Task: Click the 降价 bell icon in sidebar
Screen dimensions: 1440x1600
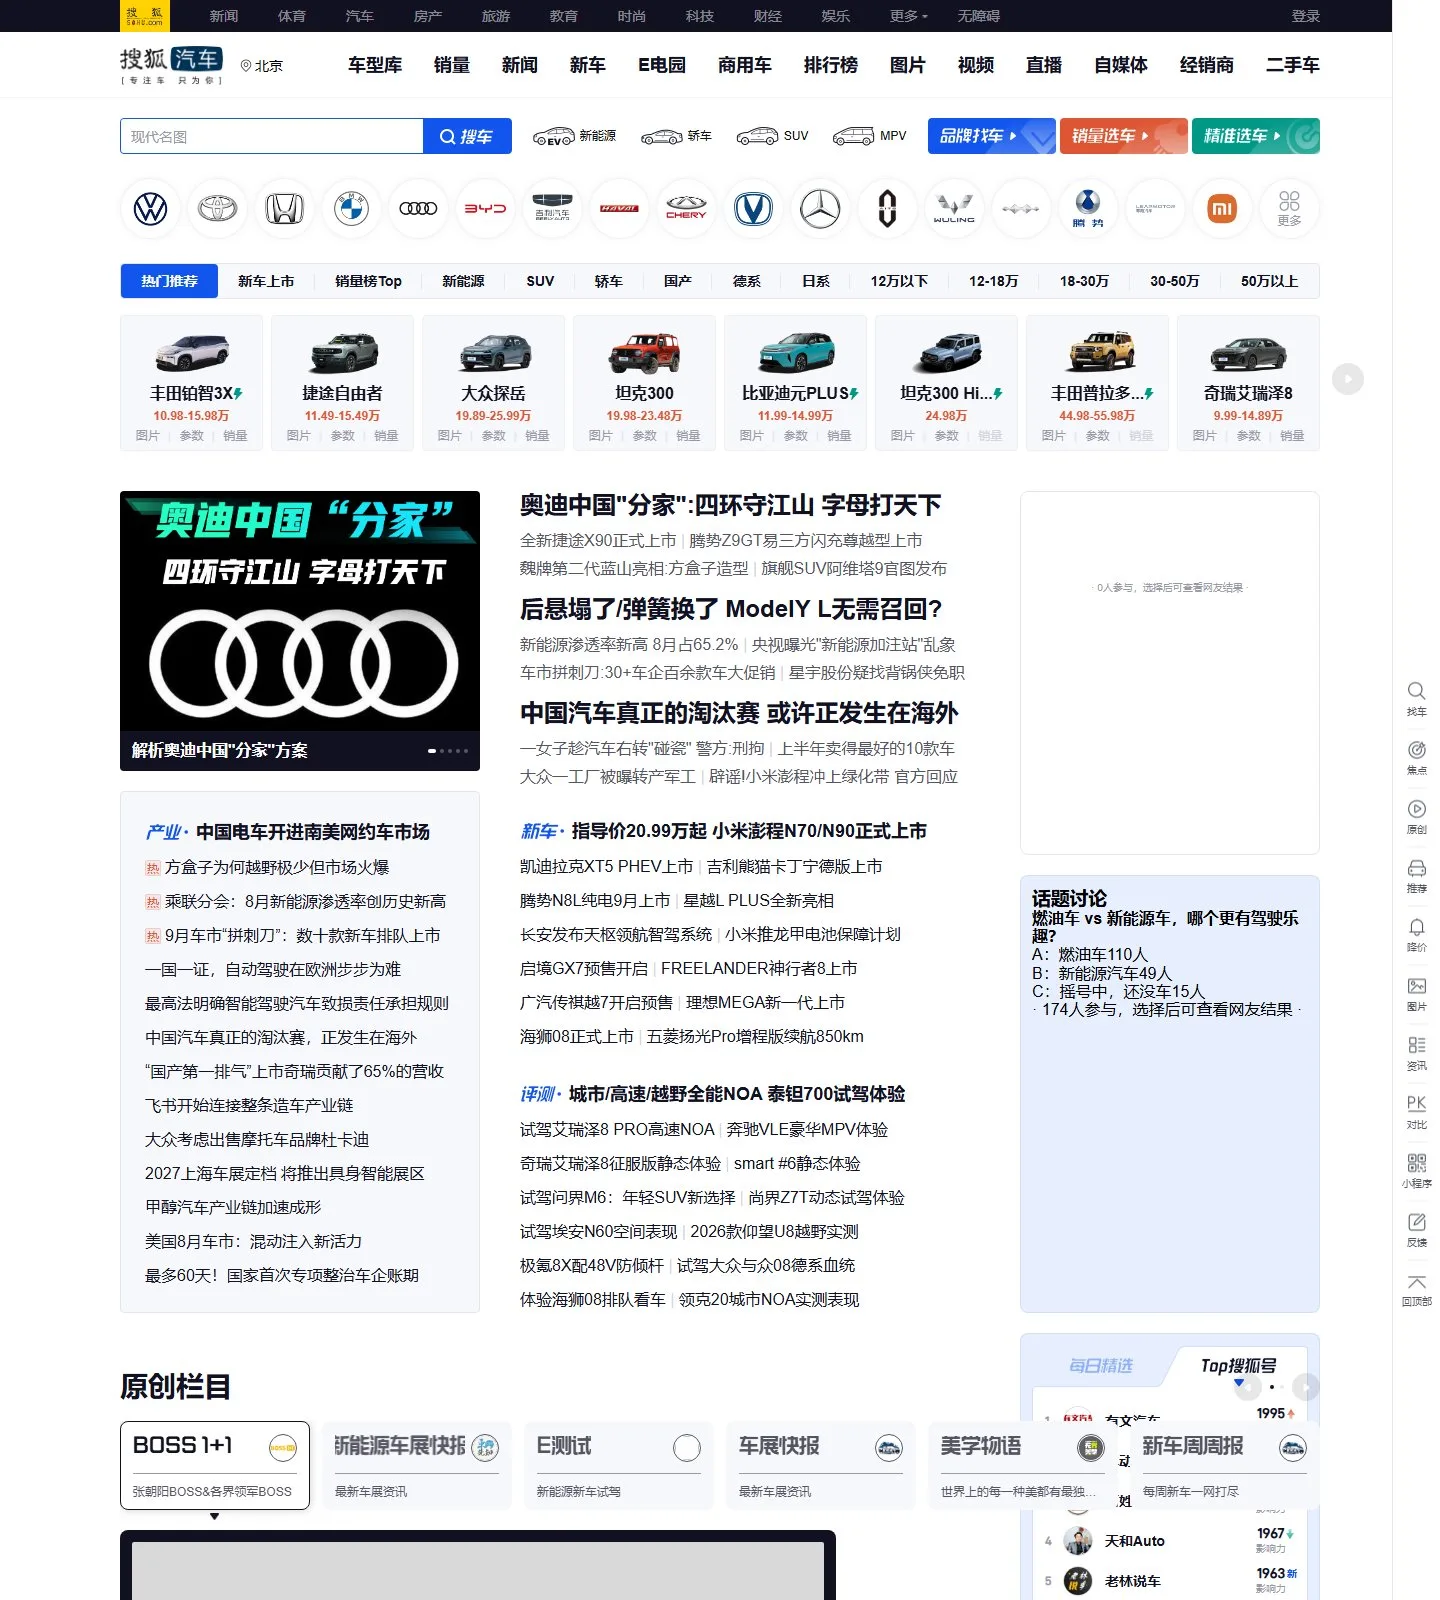Action: [1416, 934]
